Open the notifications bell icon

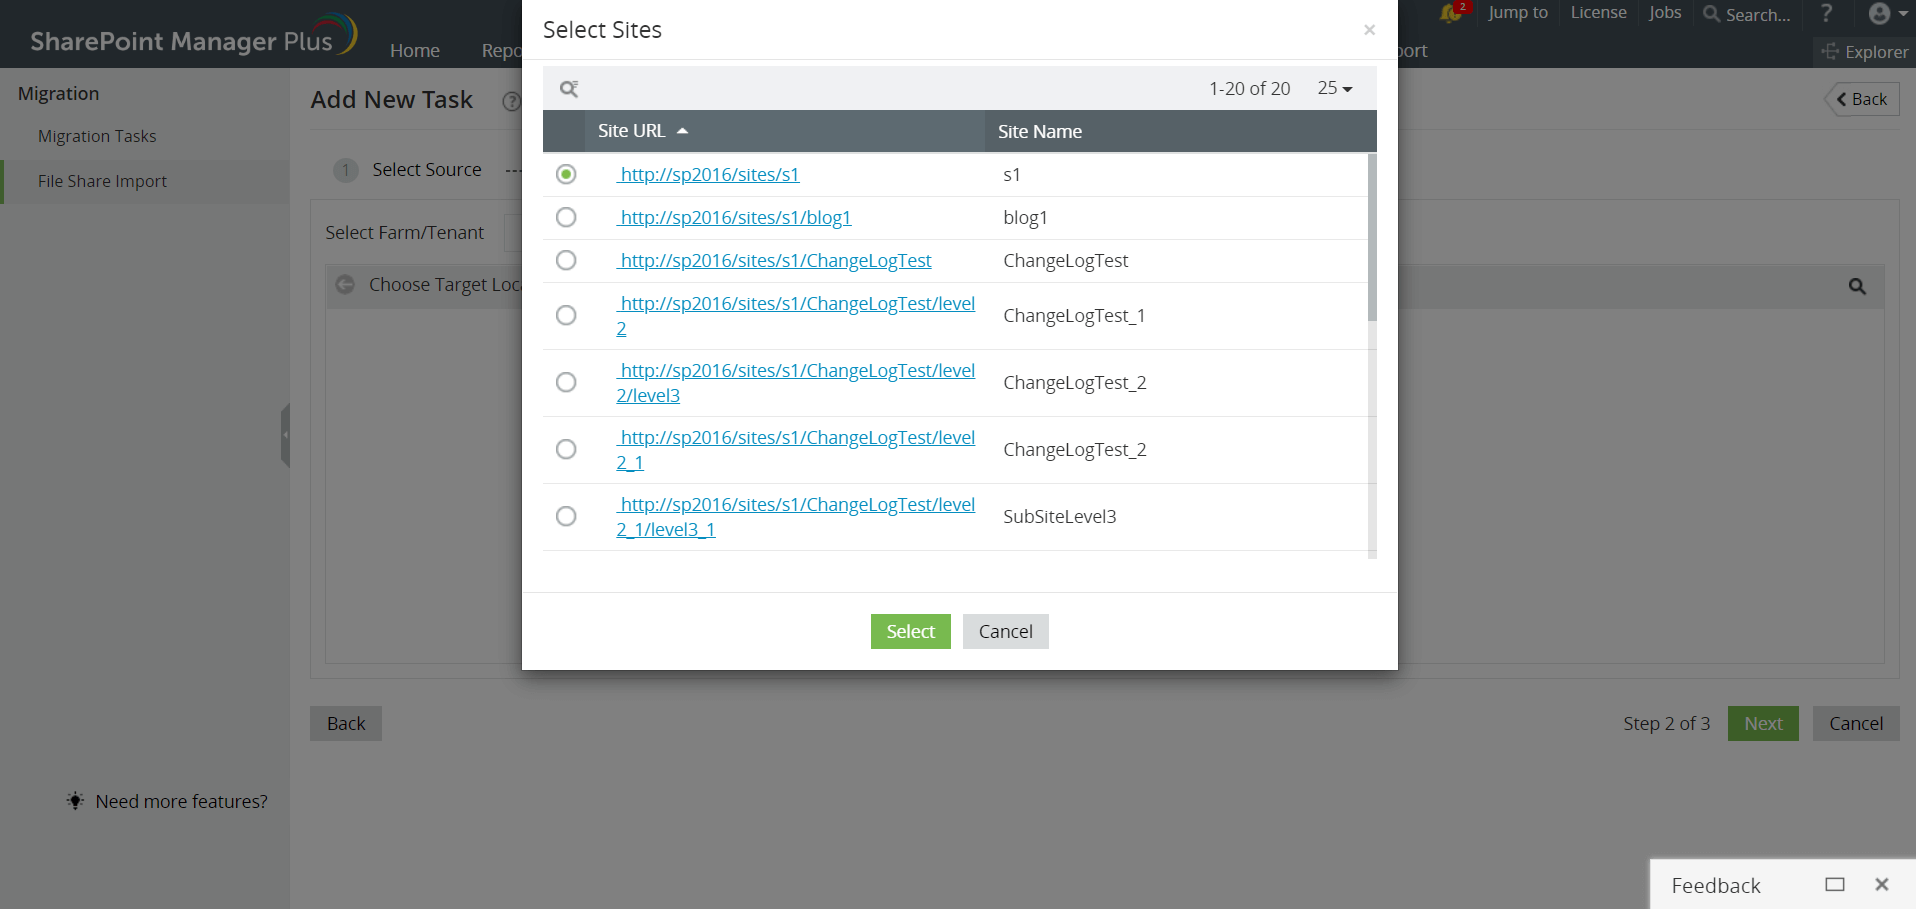(x=1452, y=13)
